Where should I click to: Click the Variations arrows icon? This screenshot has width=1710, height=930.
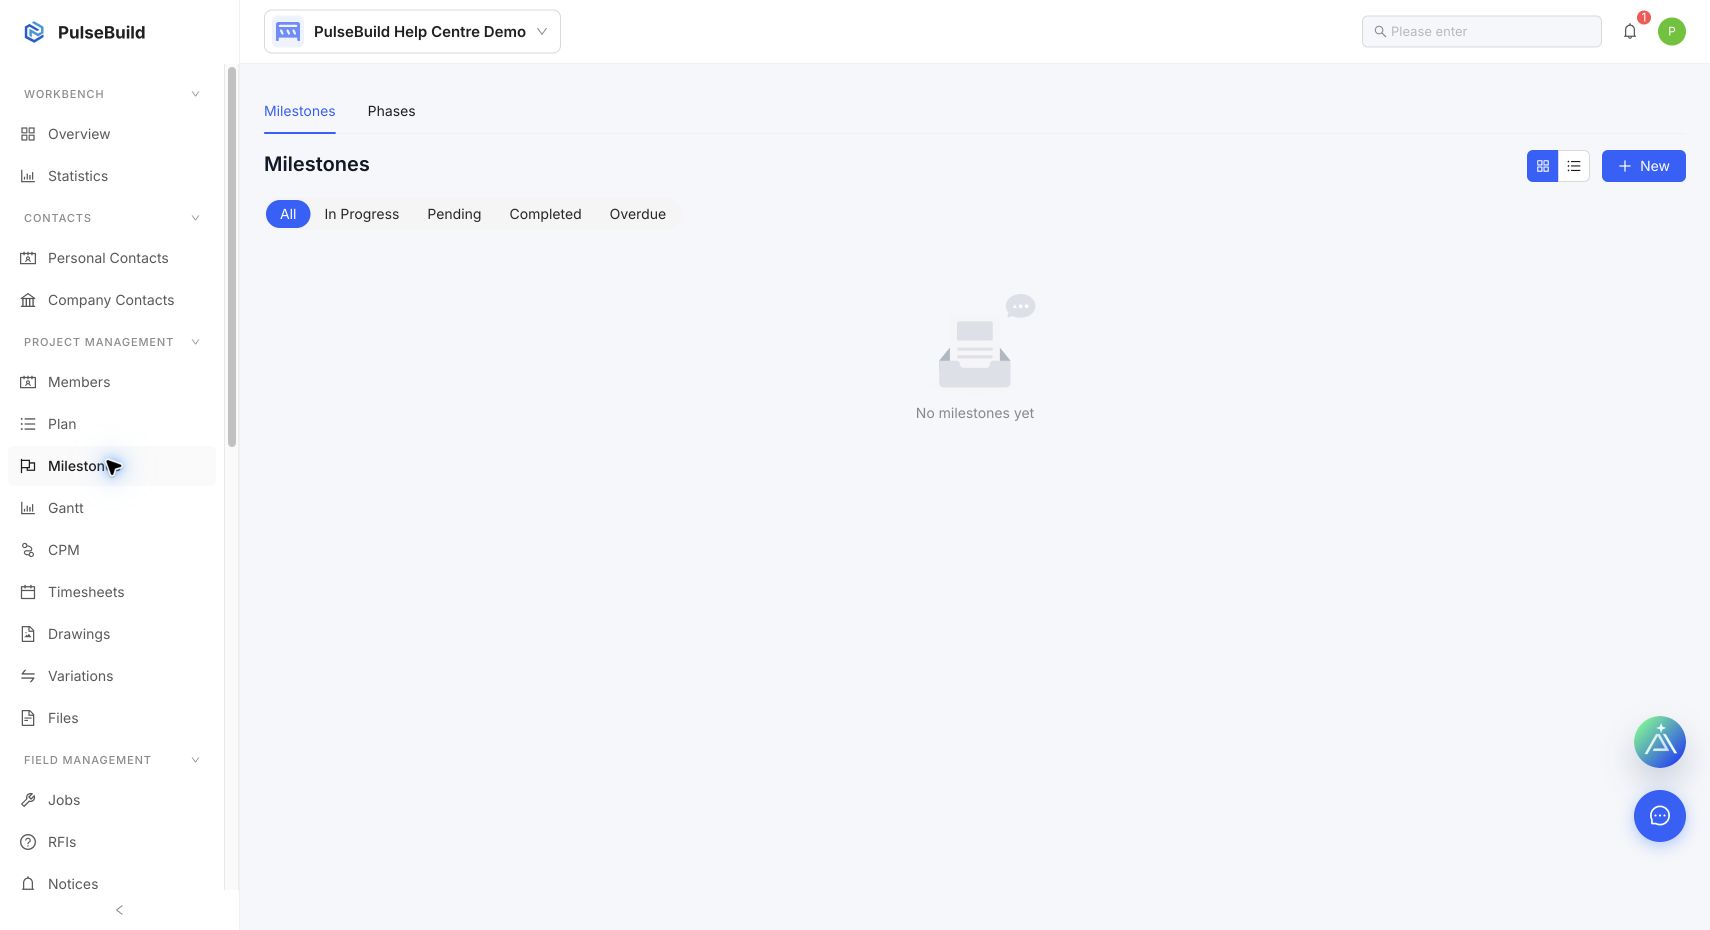pyautogui.click(x=28, y=676)
